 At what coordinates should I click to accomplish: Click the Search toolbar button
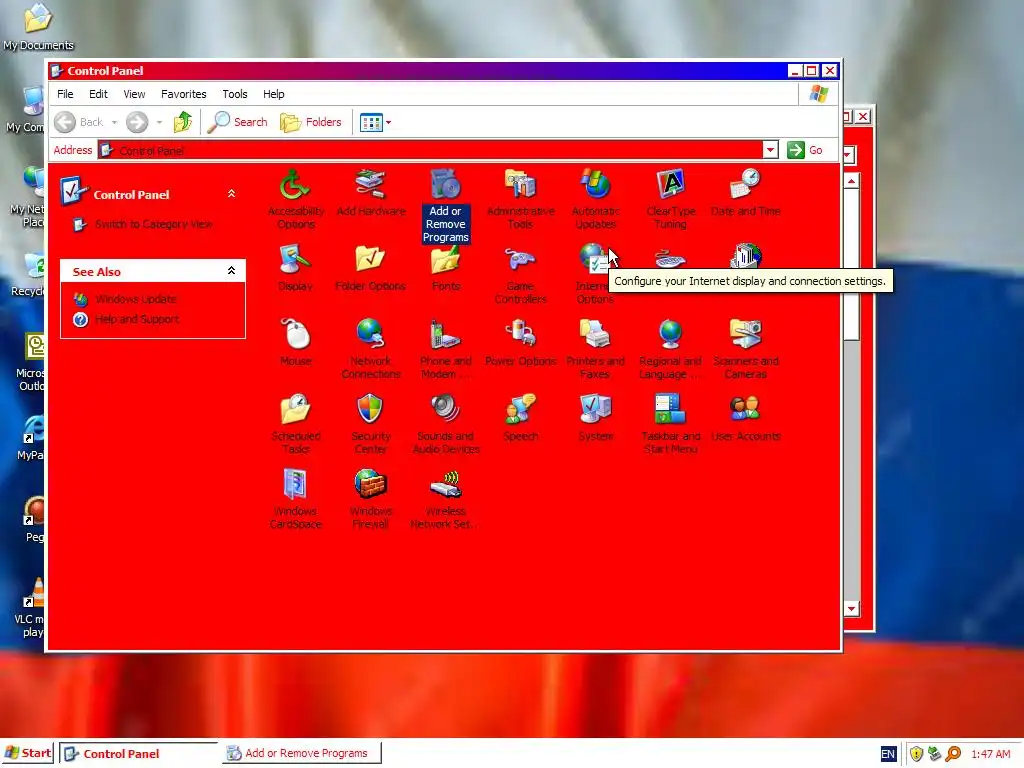pos(238,122)
